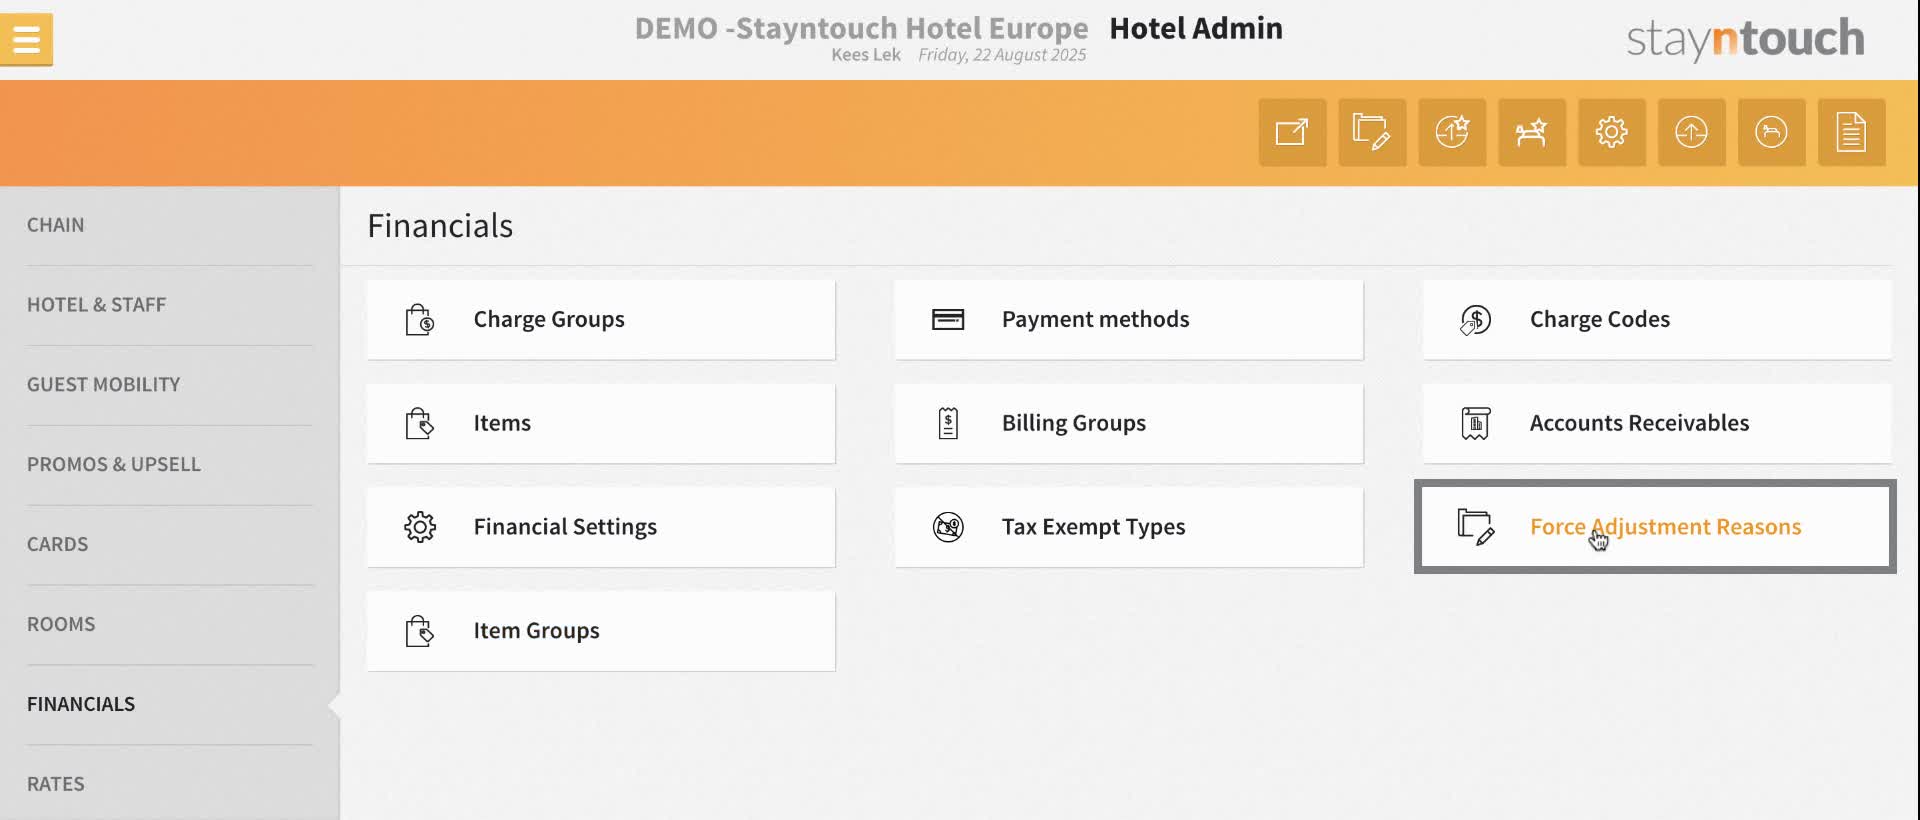Click the Financials page heading
Viewport: 1920px width, 820px height.
(440, 226)
